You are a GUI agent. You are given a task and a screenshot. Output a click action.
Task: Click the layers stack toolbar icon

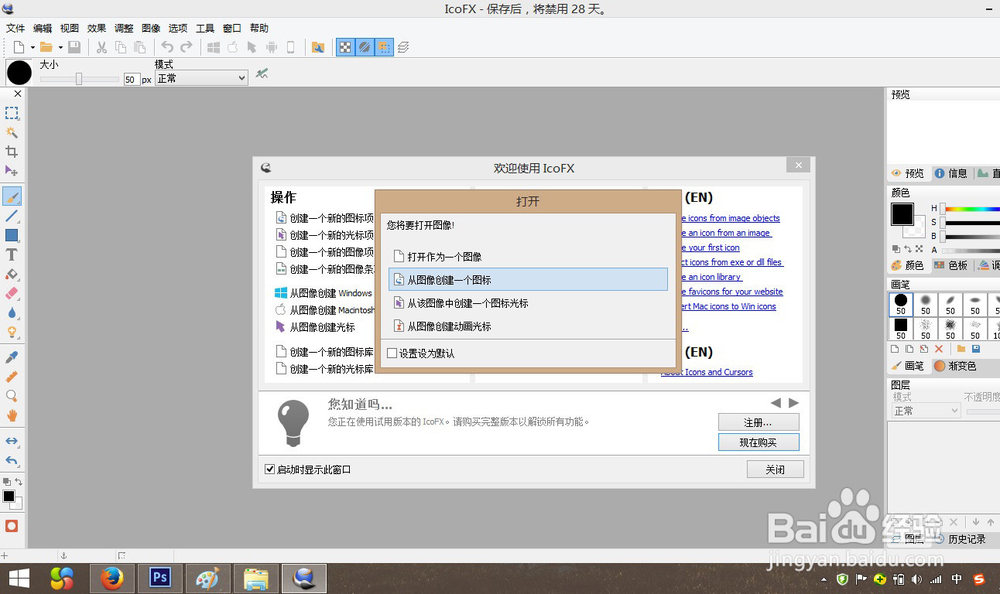tap(403, 47)
